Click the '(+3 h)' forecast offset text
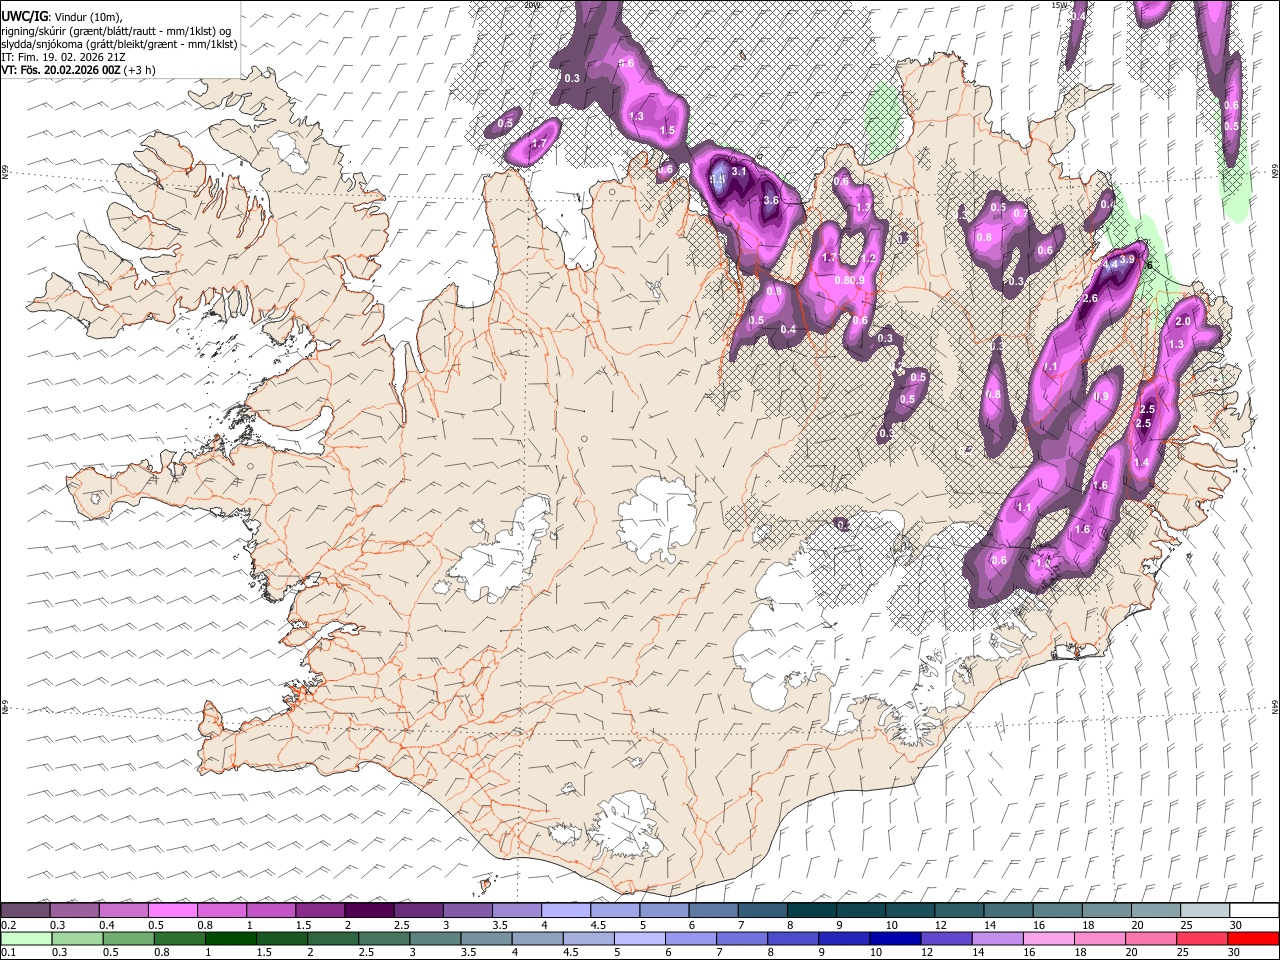Screen dimensions: 1280x960 (140, 71)
